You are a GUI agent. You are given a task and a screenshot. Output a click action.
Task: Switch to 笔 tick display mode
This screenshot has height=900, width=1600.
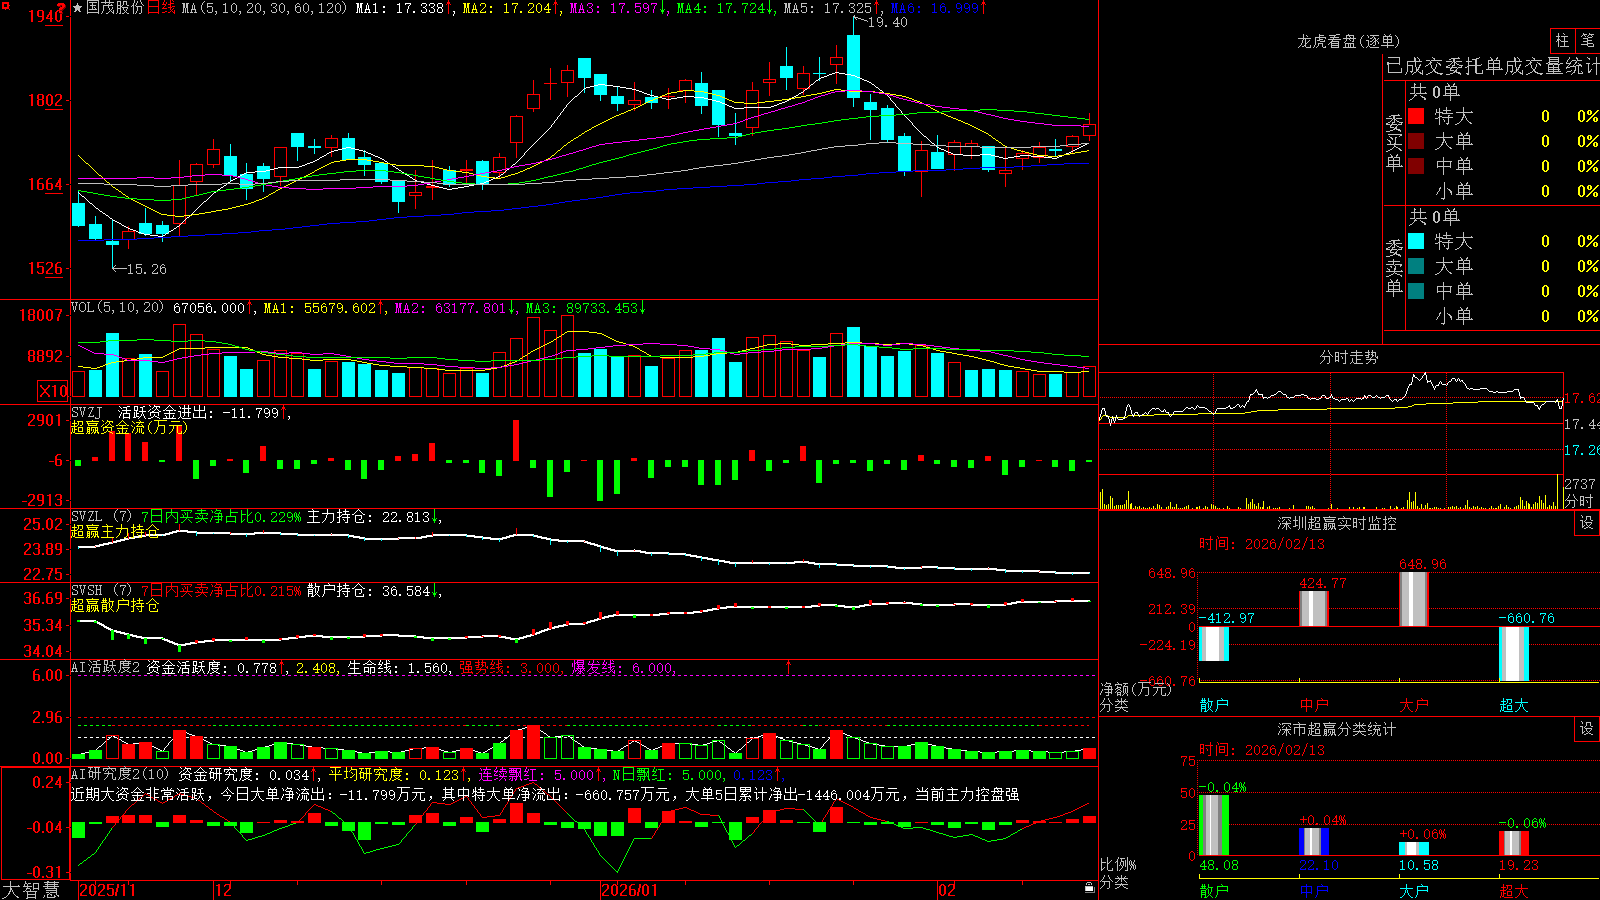(1587, 41)
